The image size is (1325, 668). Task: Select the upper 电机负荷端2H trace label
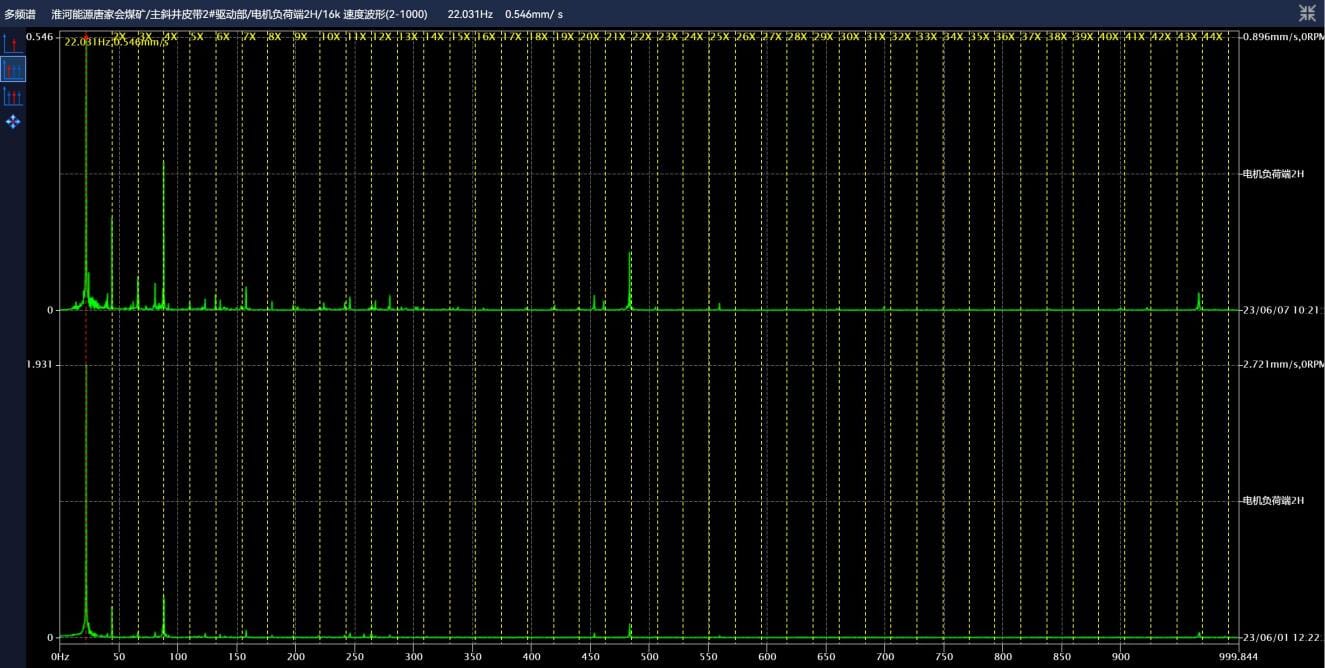tap(1273, 174)
